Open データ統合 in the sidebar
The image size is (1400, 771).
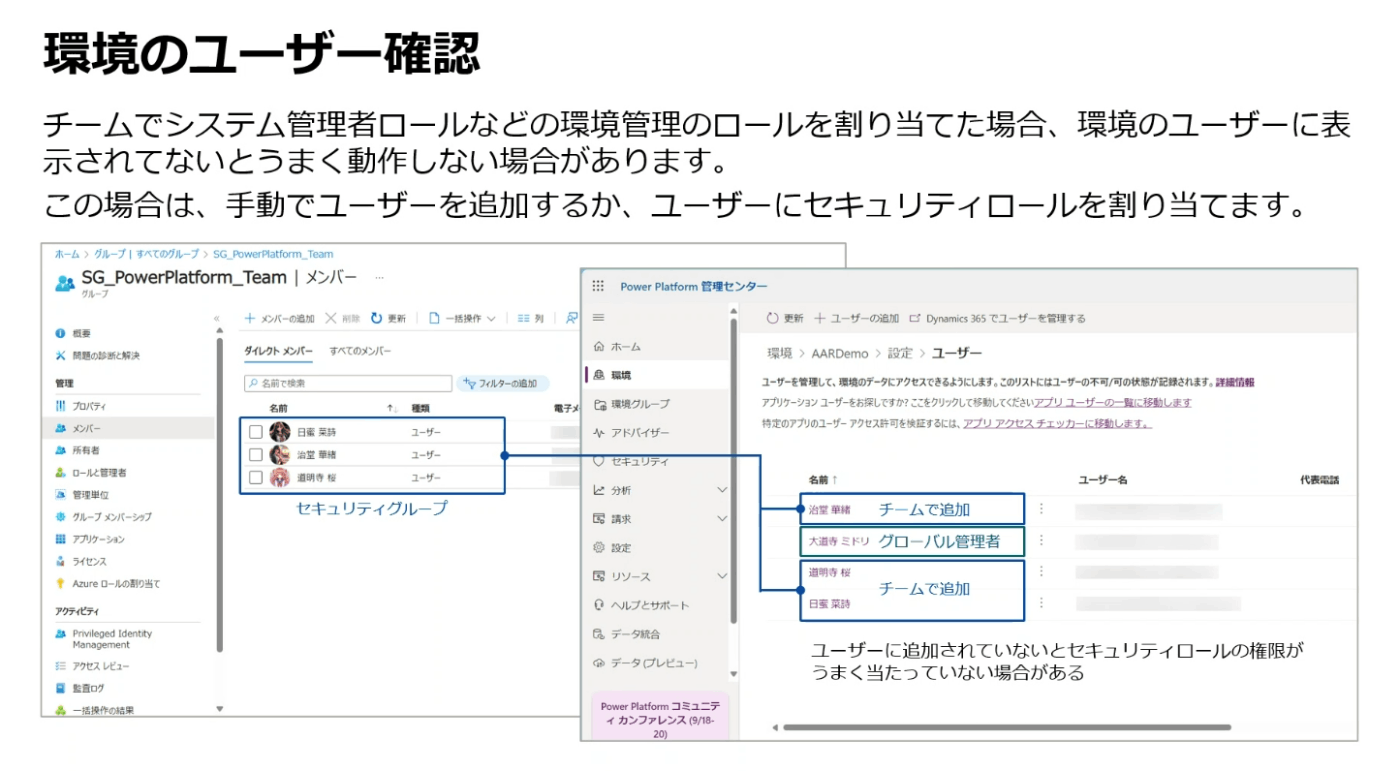[627, 634]
